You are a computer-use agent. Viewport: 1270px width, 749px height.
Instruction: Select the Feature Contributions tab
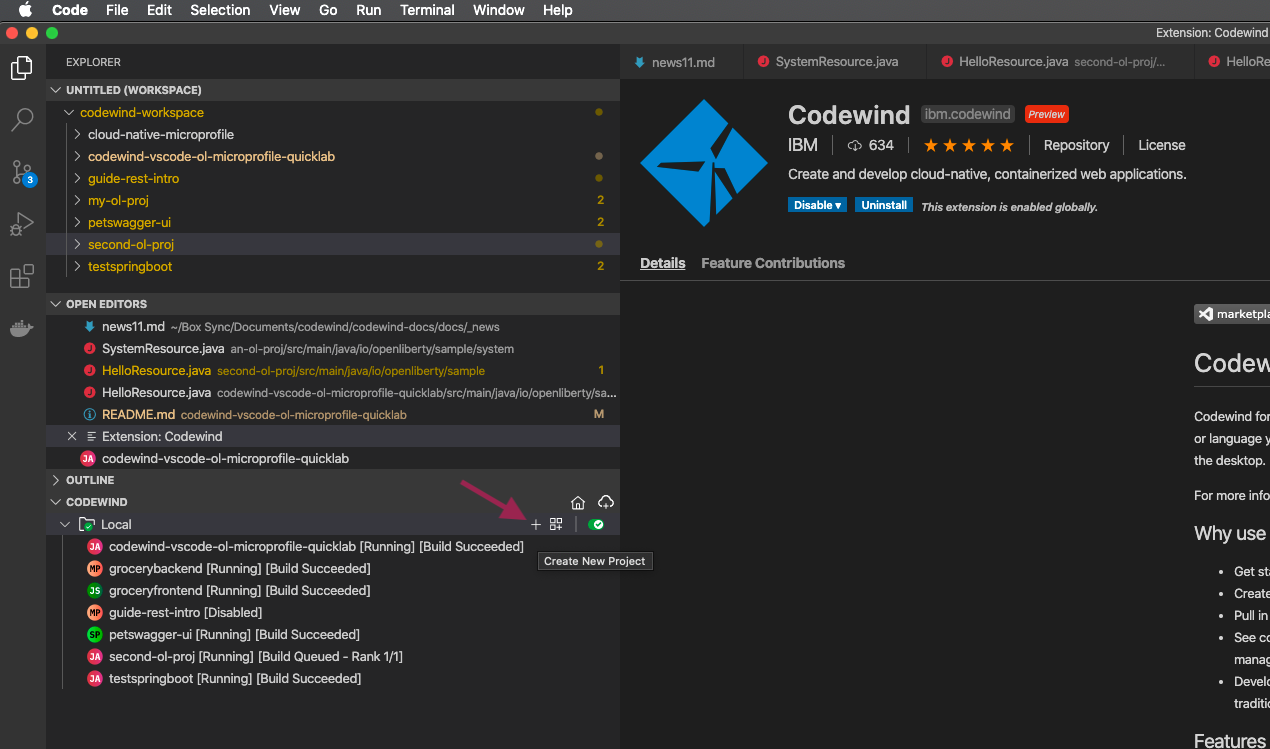(x=773, y=263)
